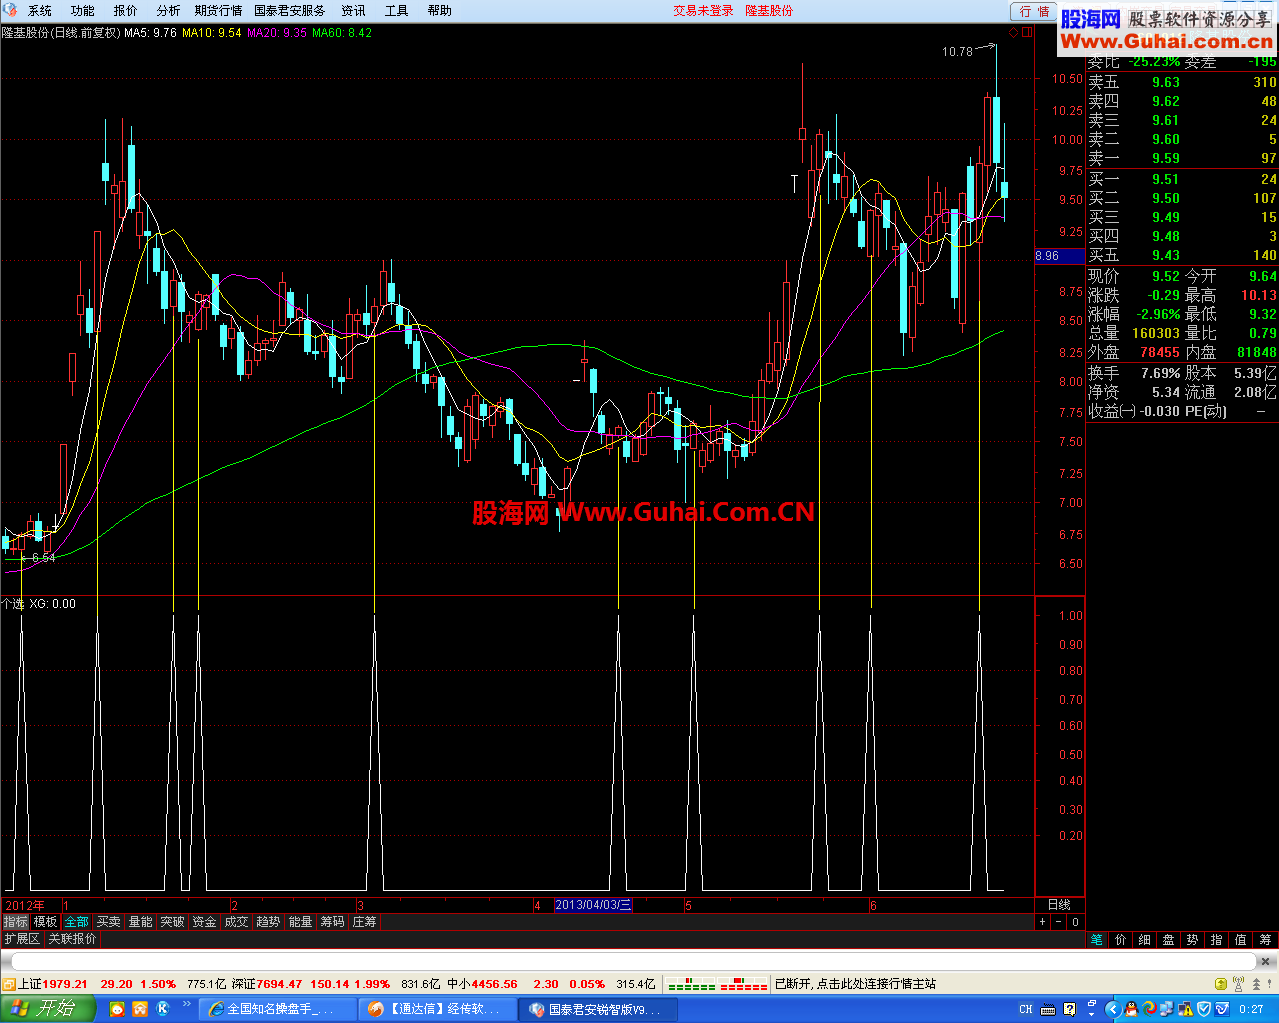Viewport: 1279px width, 1023px height.
Task: Open 【通达信】经传软 taskbar item
Action: click(438, 1009)
